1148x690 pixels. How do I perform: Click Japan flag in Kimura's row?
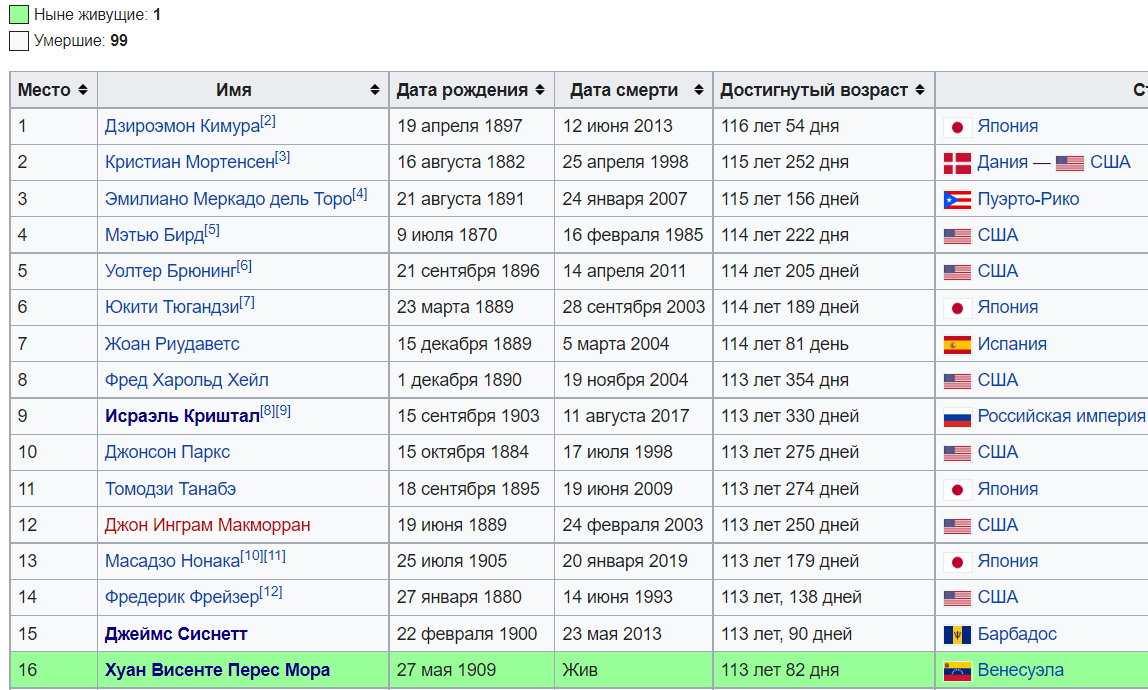[x=957, y=127]
